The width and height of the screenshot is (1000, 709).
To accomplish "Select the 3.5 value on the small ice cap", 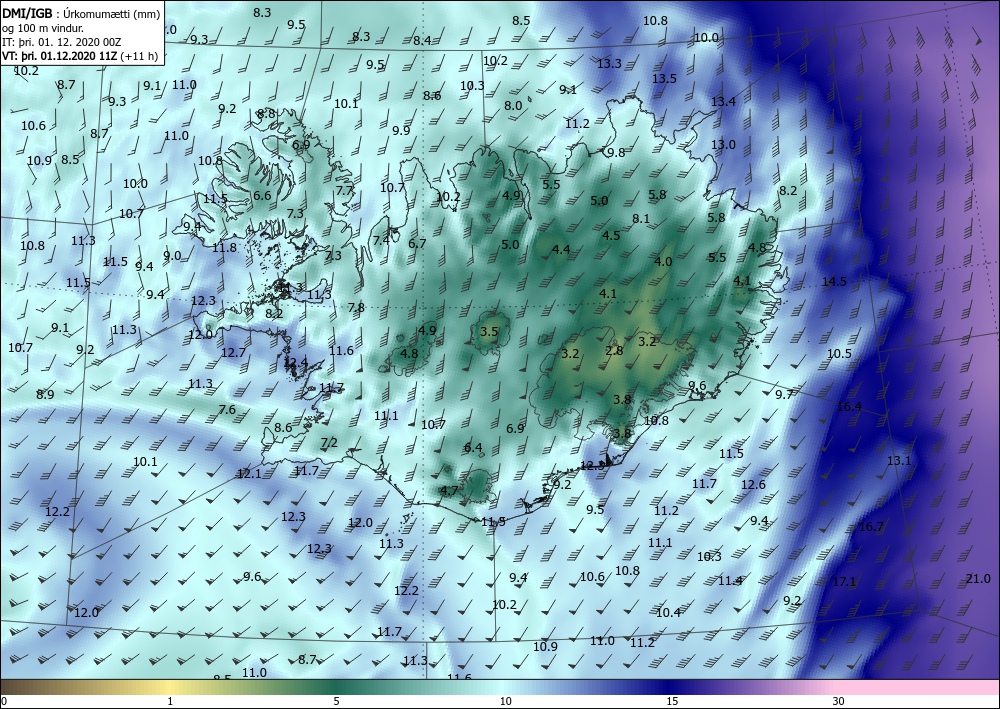I will [x=489, y=332].
